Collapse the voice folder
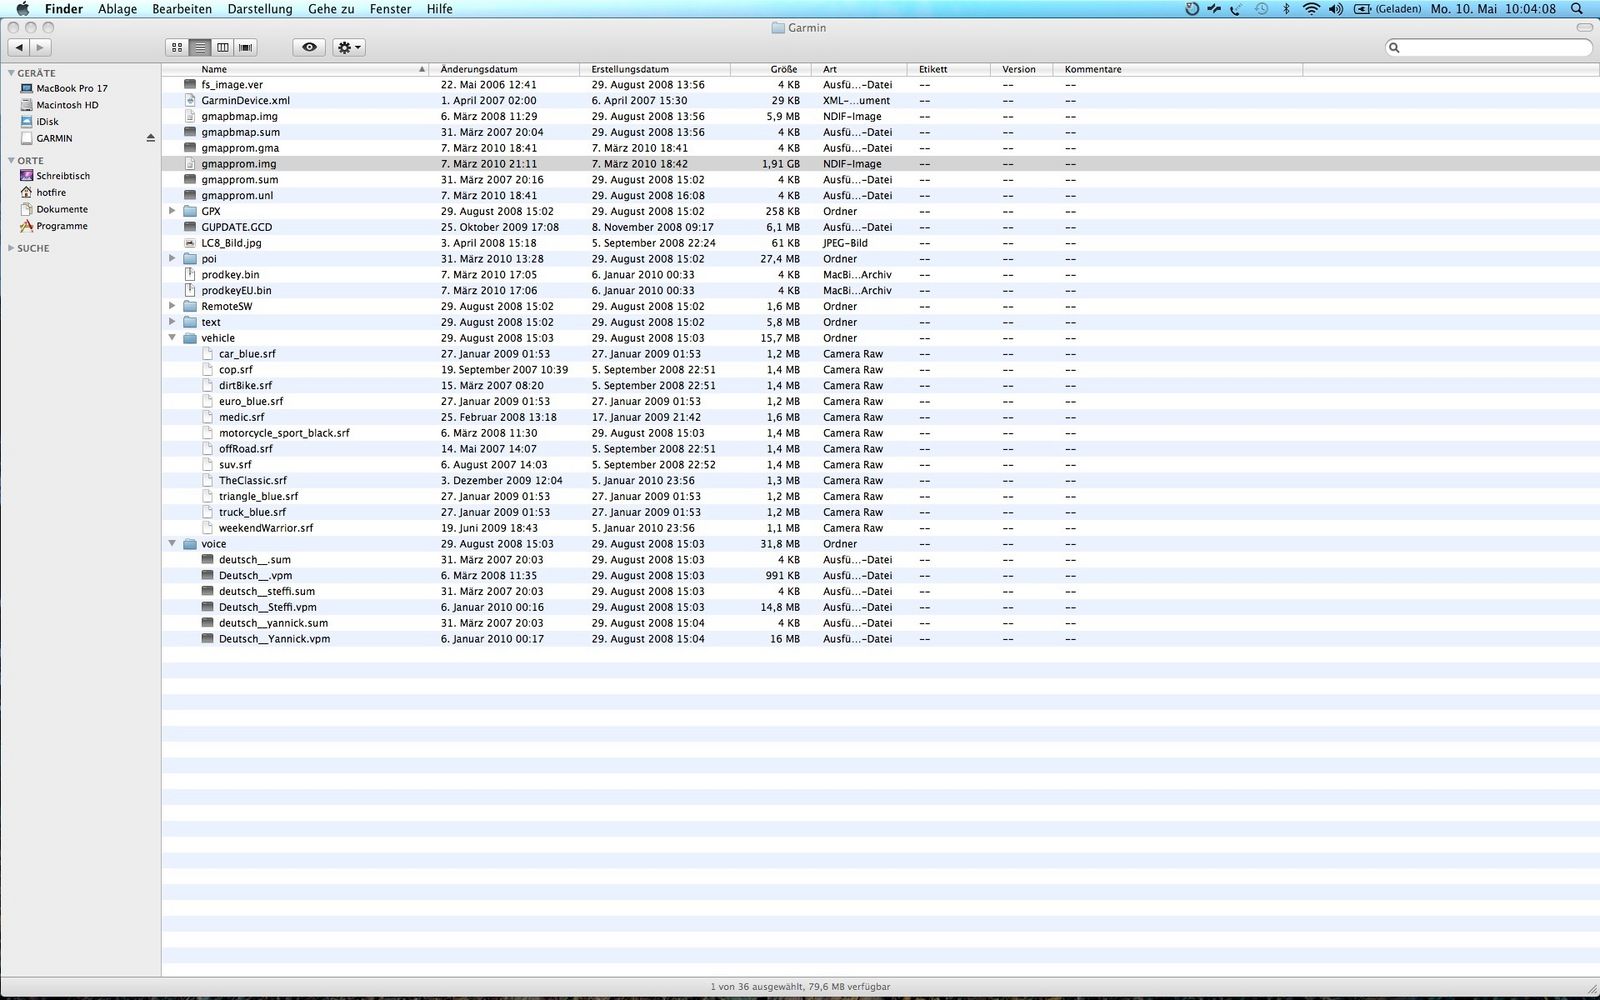This screenshot has width=1600, height=1000. pyautogui.click(x=172, y=544)
